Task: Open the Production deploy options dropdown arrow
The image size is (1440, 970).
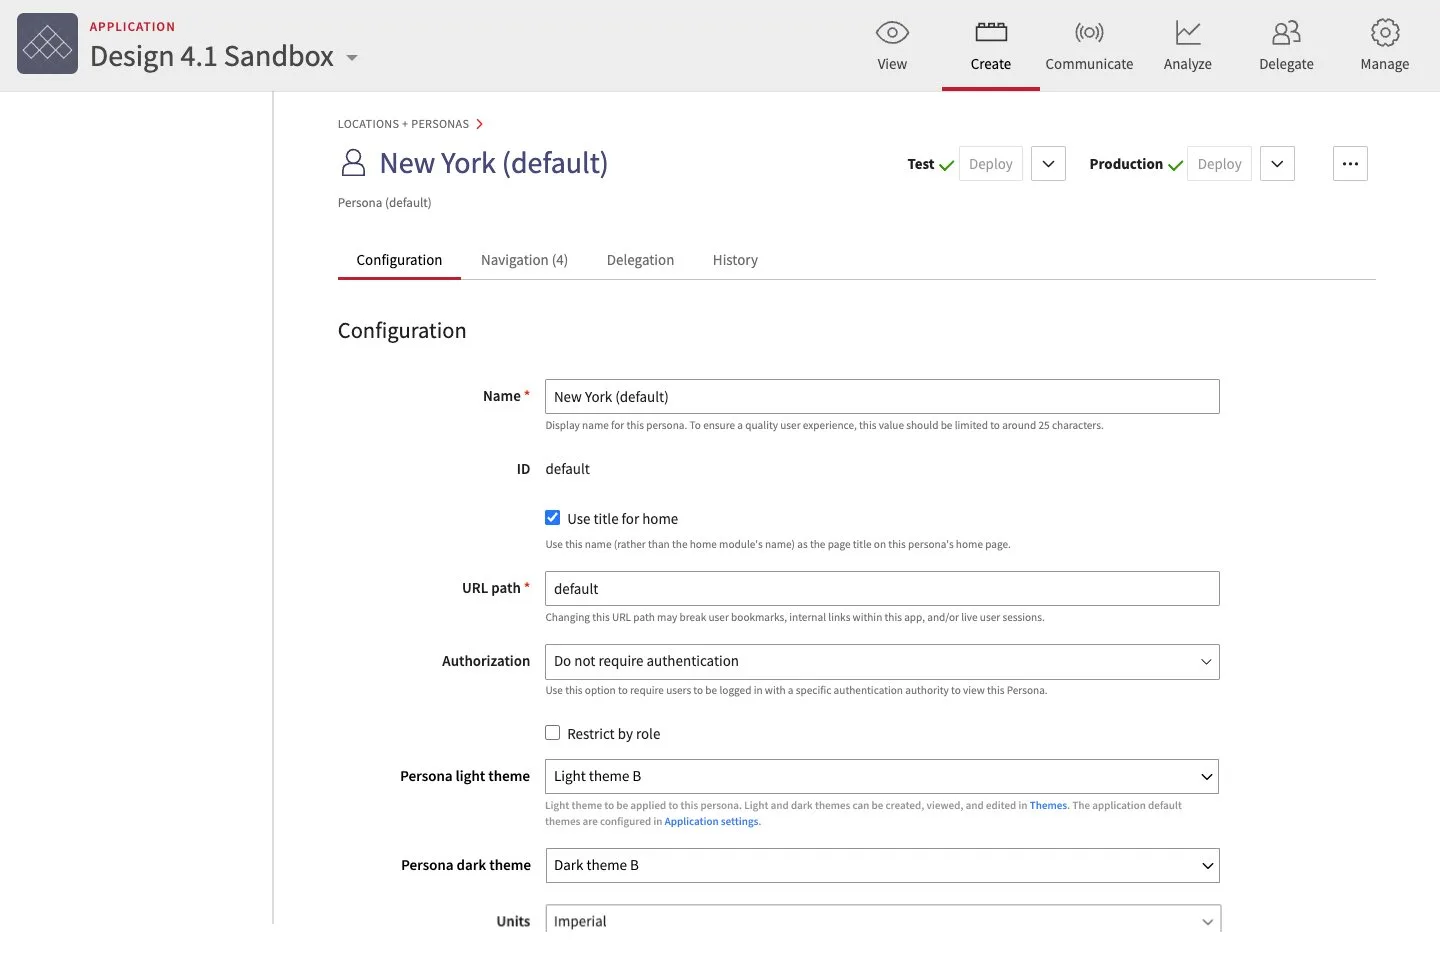Action: [x=1277, y=164]
